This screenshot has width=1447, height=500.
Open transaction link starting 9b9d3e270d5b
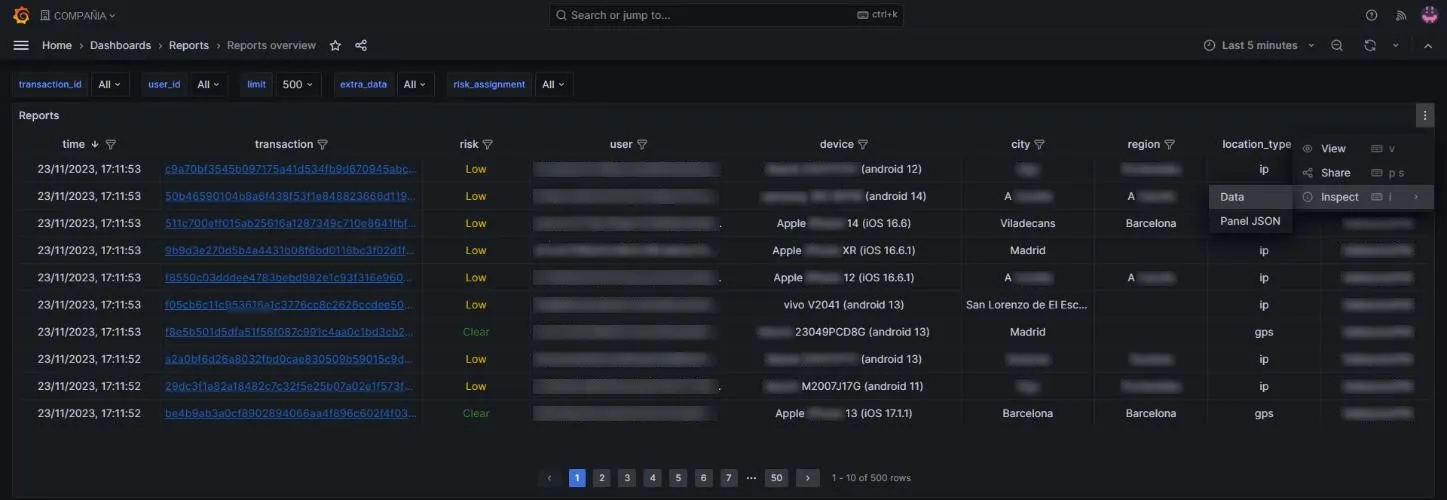click(x=290, y=250)
